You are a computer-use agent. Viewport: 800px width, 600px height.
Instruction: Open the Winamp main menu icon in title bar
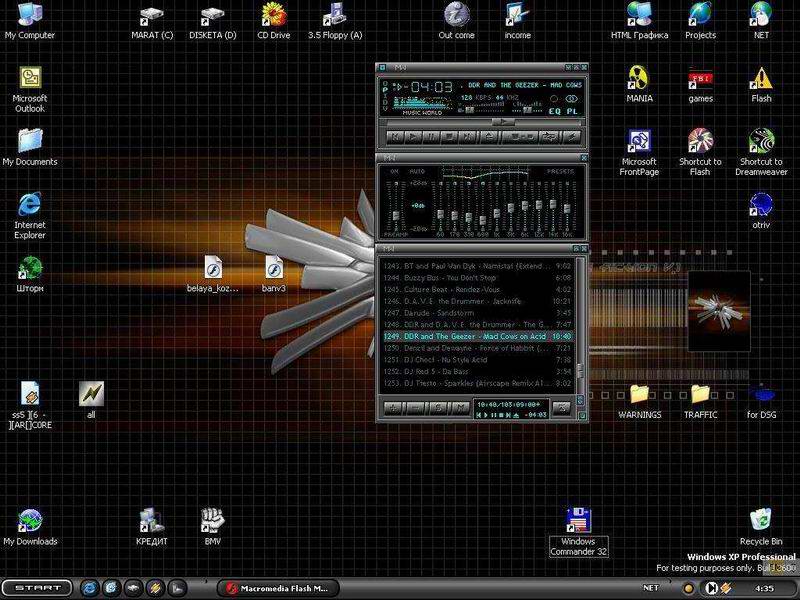point(382,67)
